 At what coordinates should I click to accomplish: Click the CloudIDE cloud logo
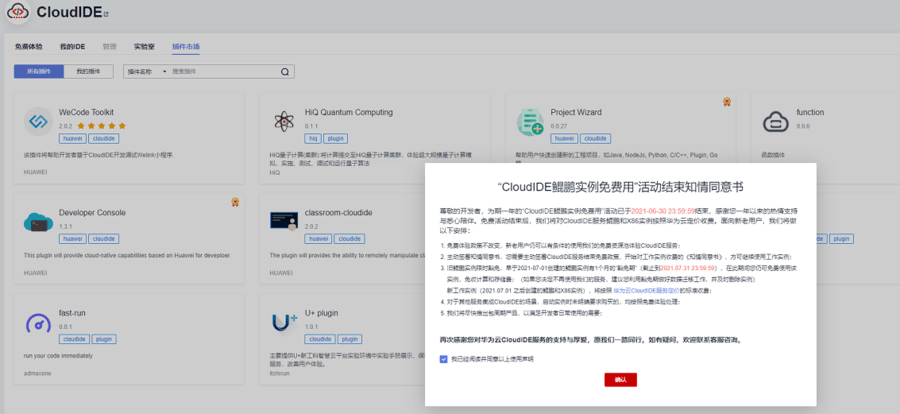pyautogui.click(x=18, y=13)
